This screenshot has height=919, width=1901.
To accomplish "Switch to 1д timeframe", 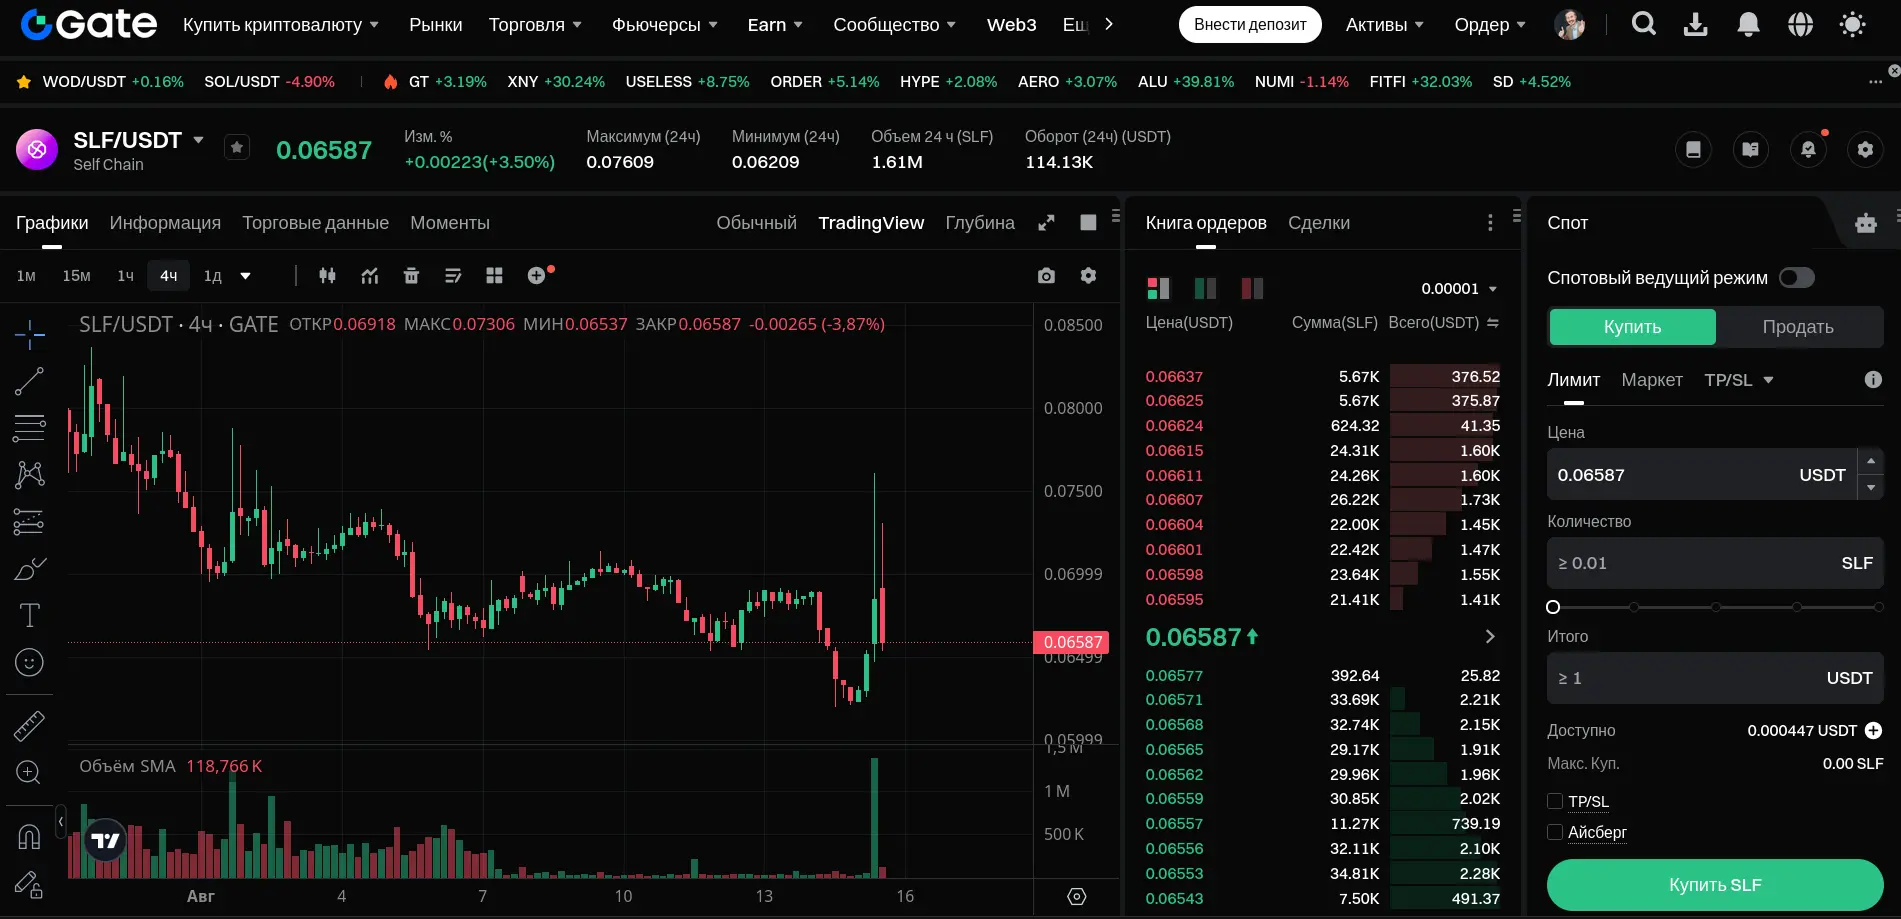I will [212, 275].
